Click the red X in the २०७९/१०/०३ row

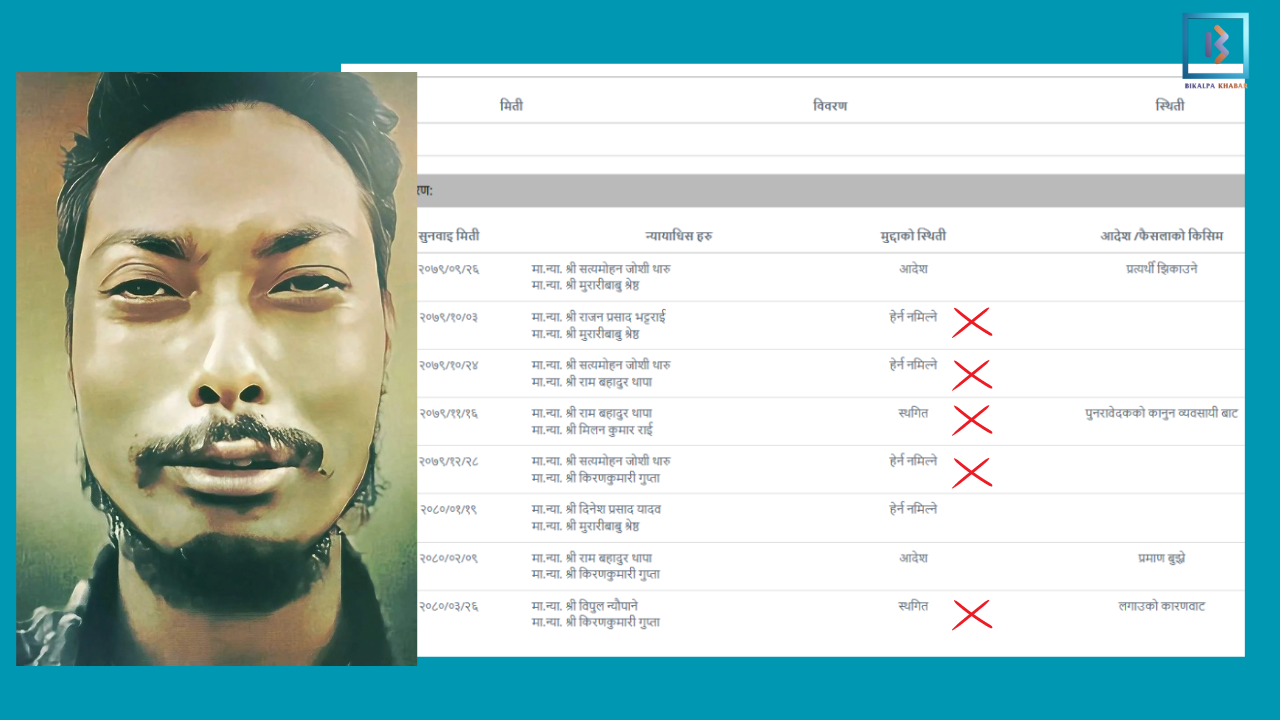[971, 322]
